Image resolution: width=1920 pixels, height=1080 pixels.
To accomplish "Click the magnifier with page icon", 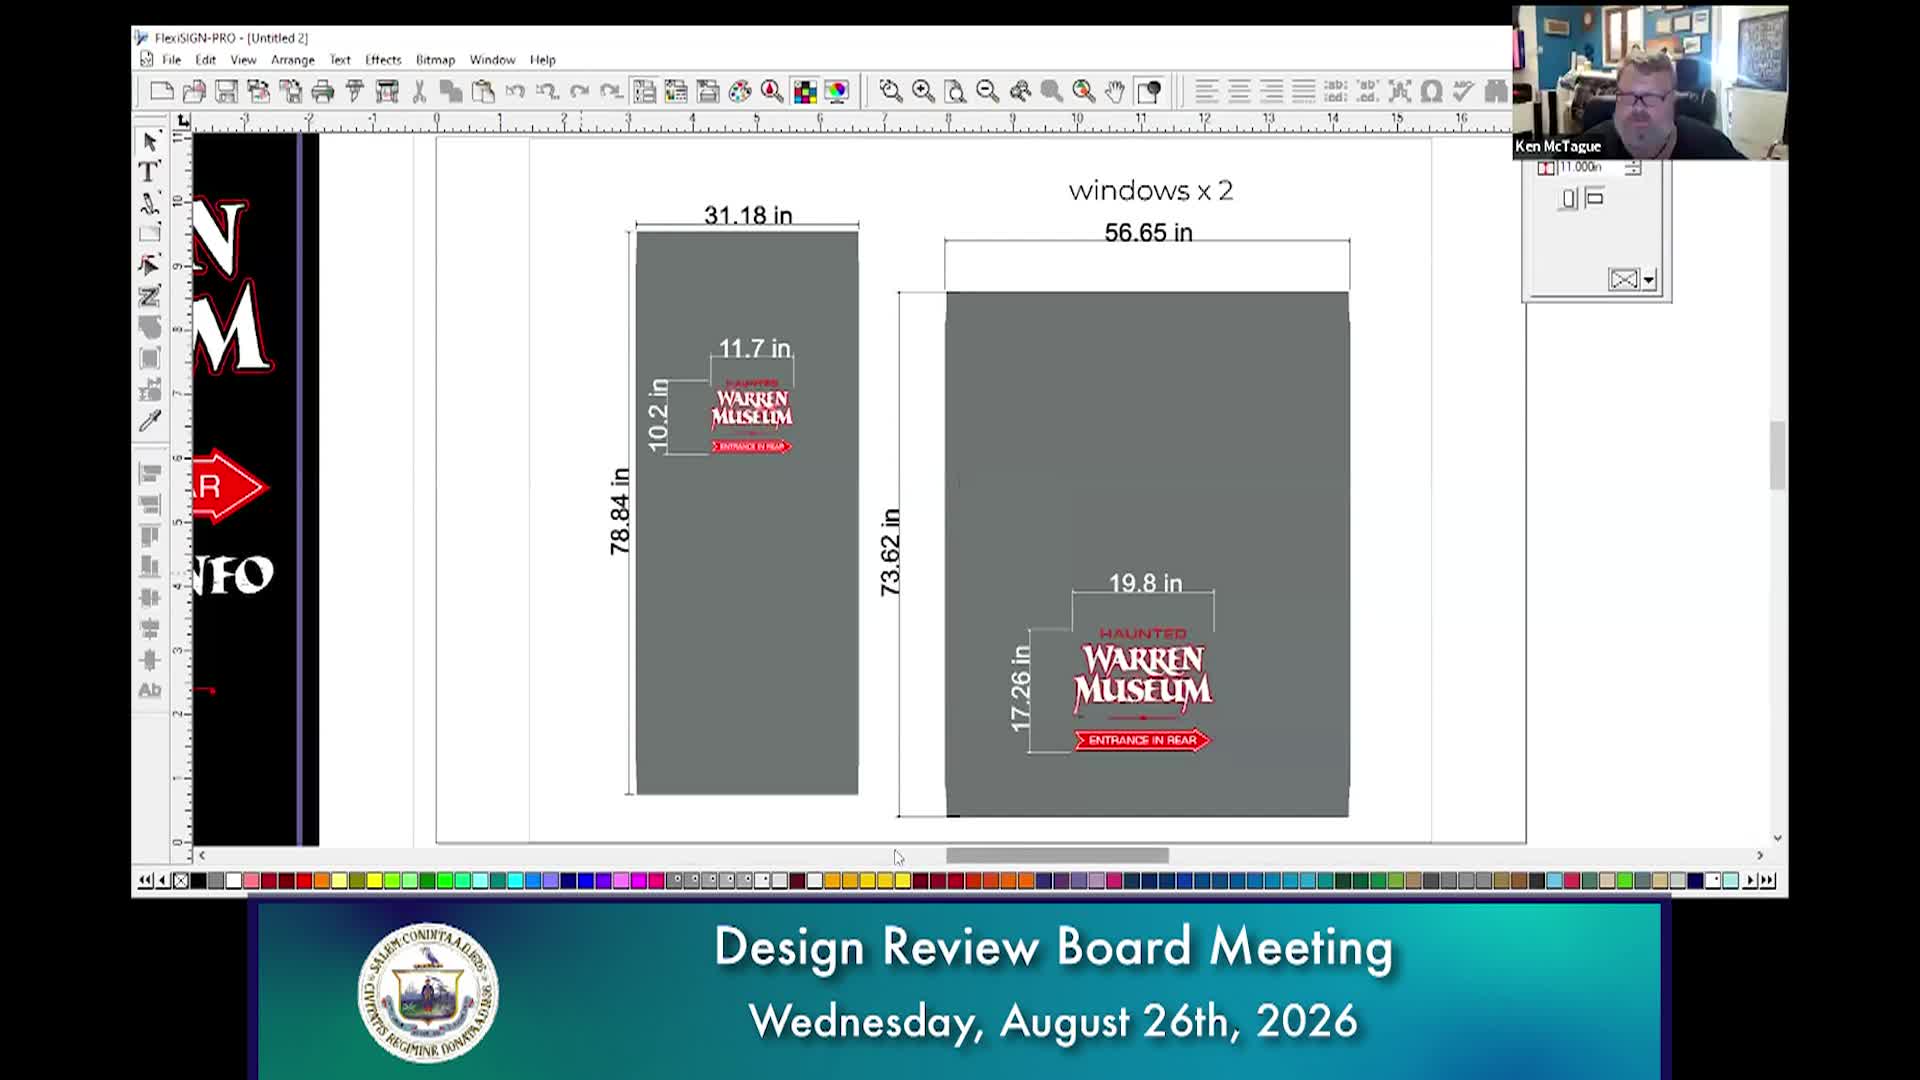I will [x=955, y=92].
